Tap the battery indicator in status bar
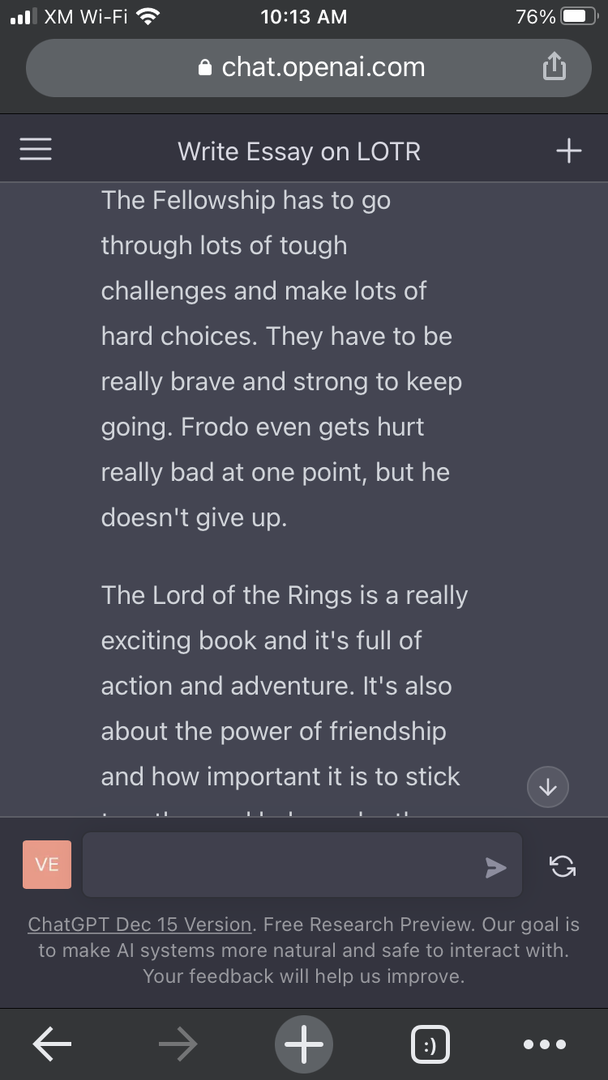This screenshot has height=1080, width=608. coord(580,17)
